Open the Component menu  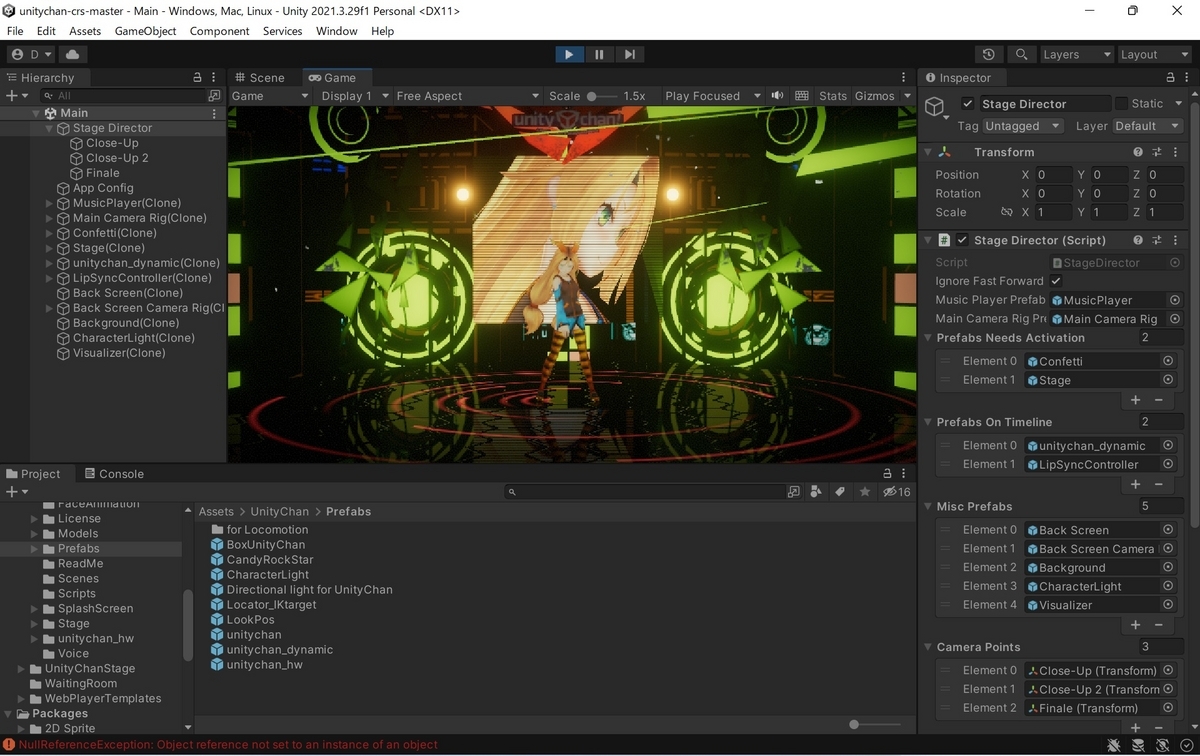(x=219, y=31)
